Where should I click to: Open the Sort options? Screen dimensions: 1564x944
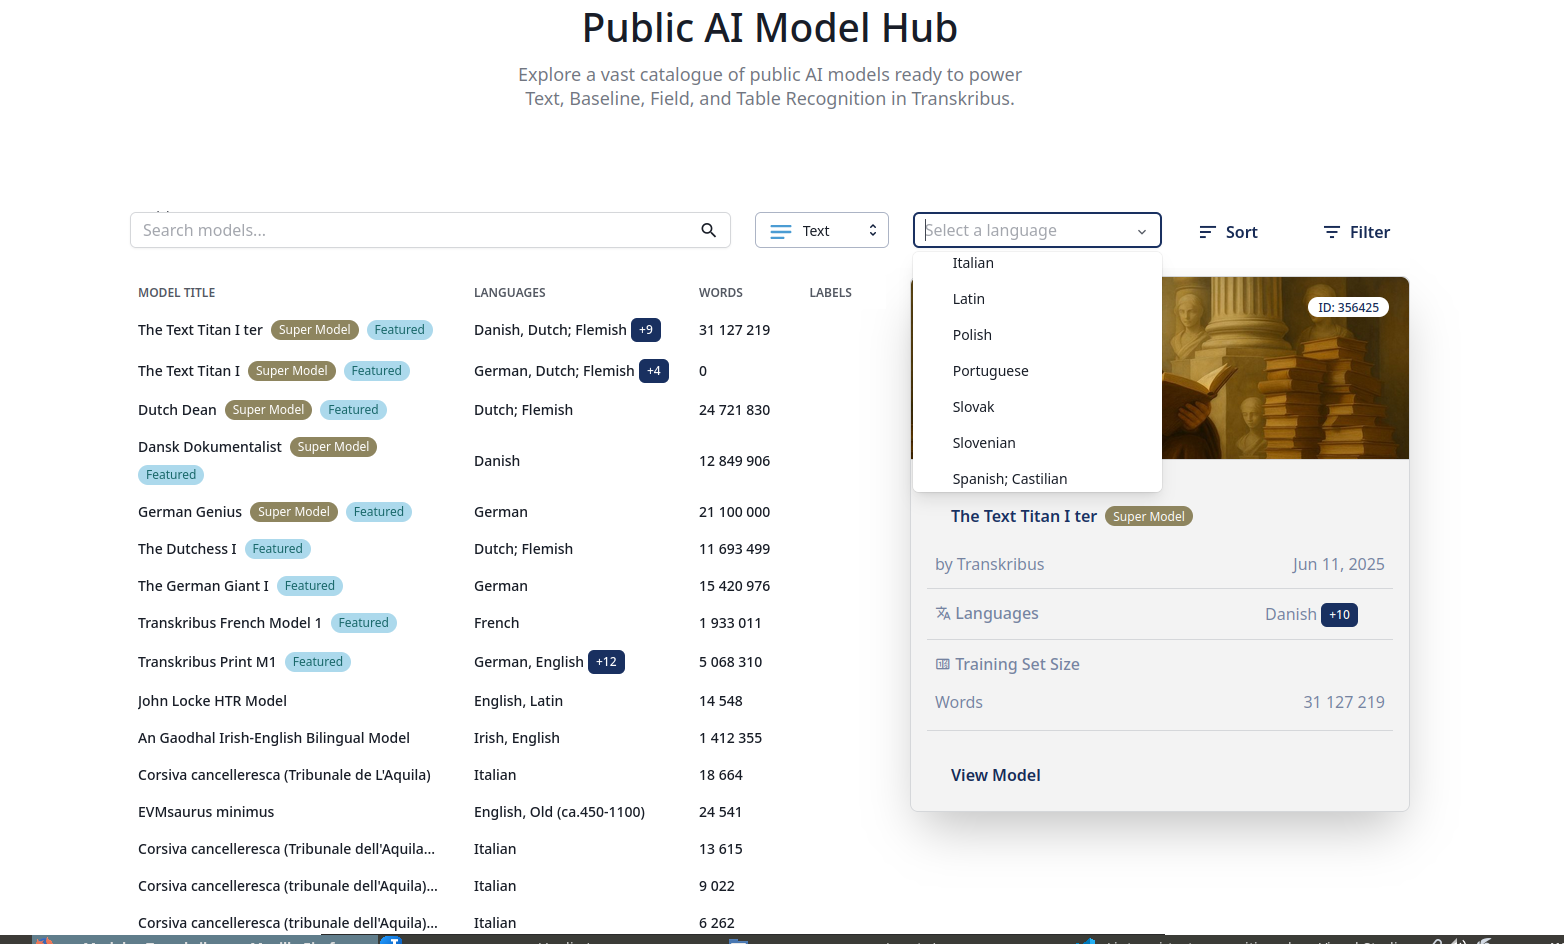pyautogui.click(x=1228, y=232)
